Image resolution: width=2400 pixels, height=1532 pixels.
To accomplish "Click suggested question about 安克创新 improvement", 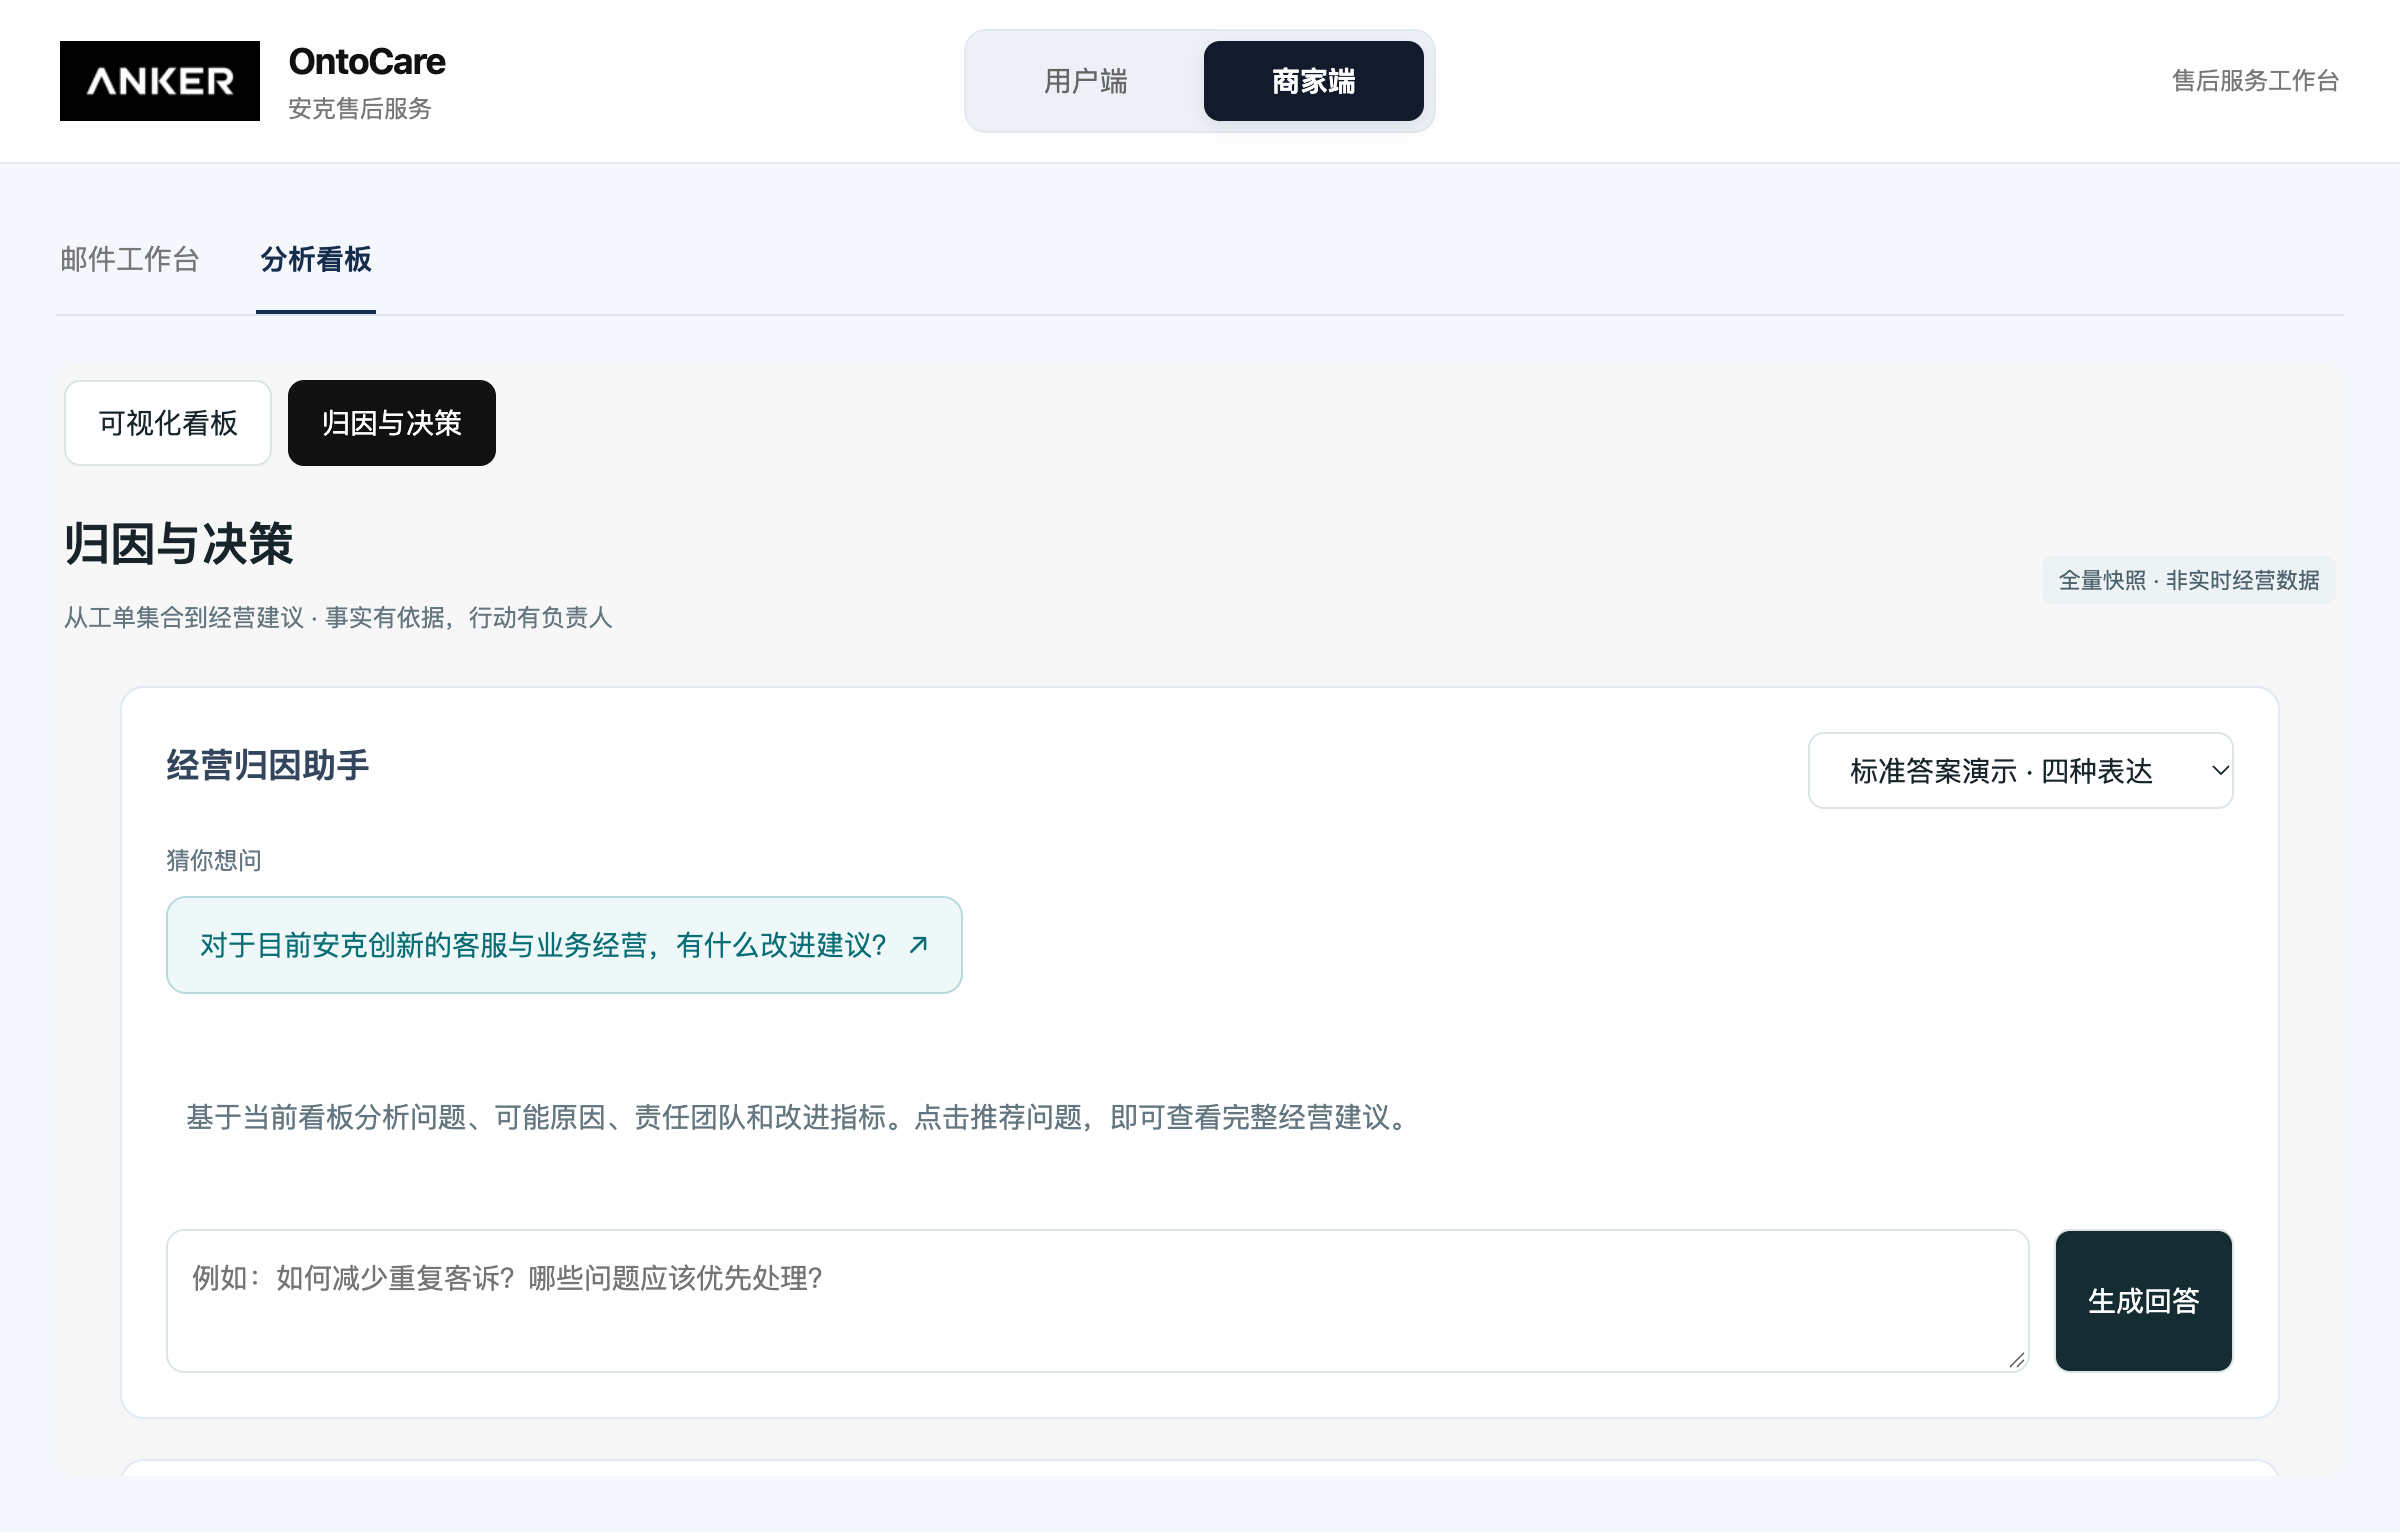I will pos(564,945).
